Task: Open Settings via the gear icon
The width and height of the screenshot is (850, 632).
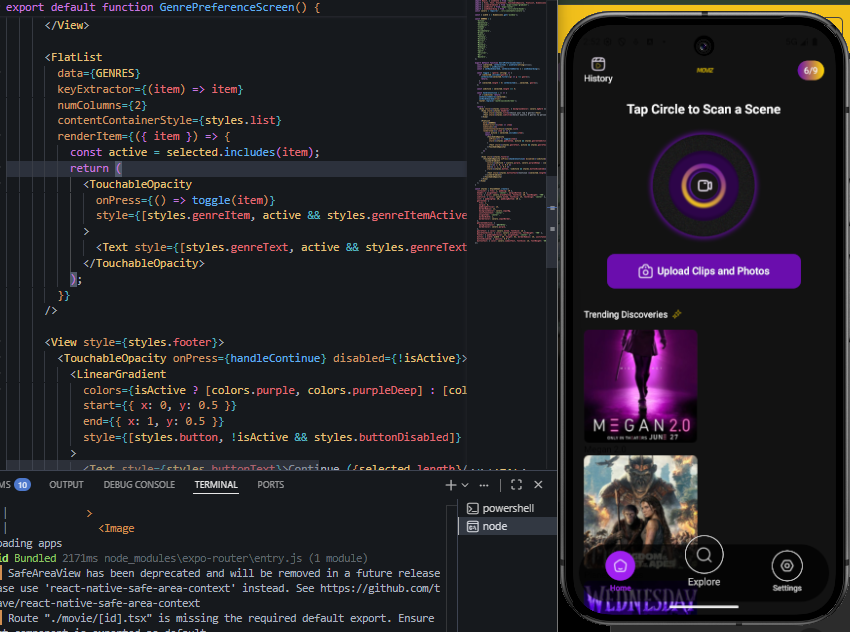Action: (x=787, y=566)
